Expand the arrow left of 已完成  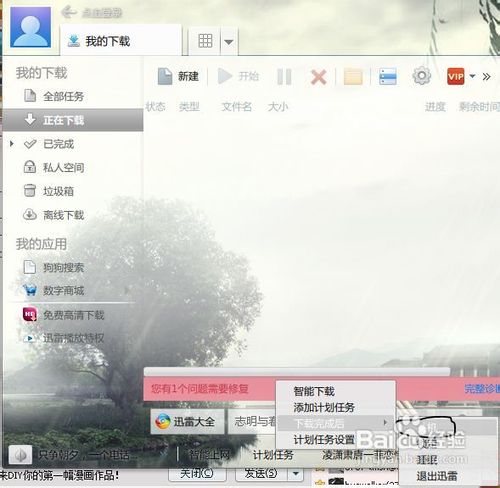click(x=12, y=144)
